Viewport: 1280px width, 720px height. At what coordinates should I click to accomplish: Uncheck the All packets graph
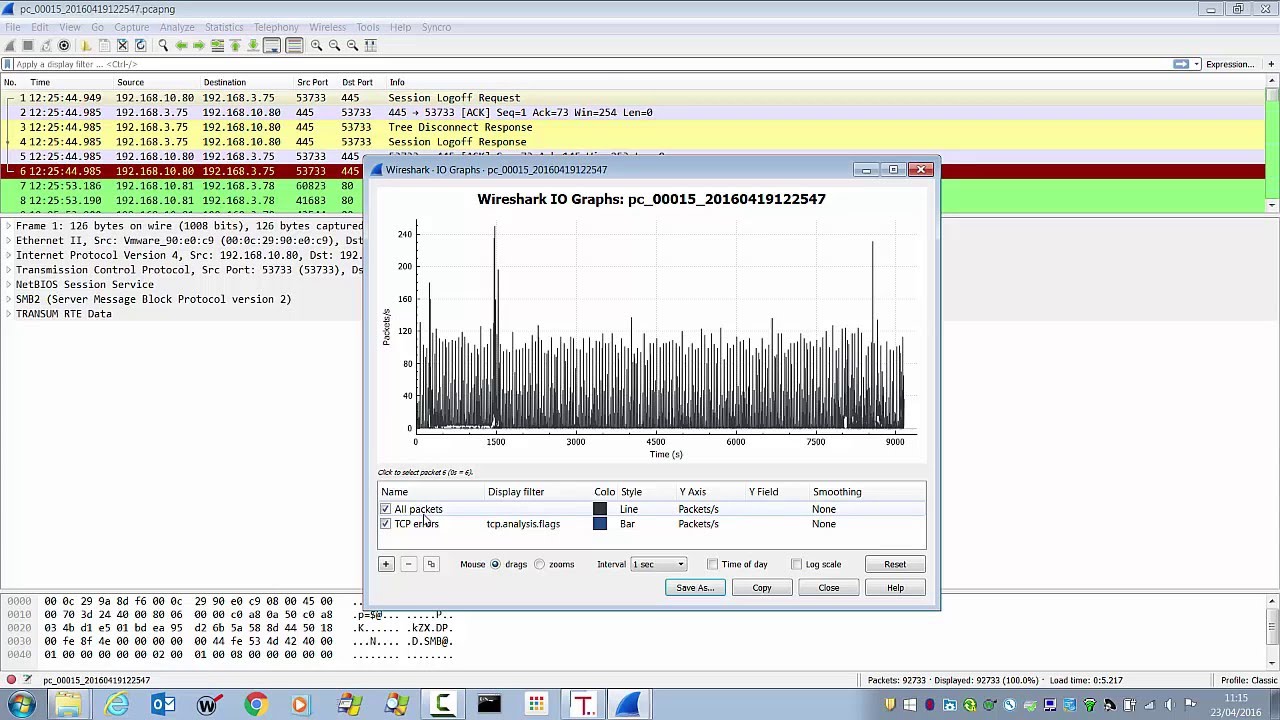pyautogui.click(x=385, y=509)
